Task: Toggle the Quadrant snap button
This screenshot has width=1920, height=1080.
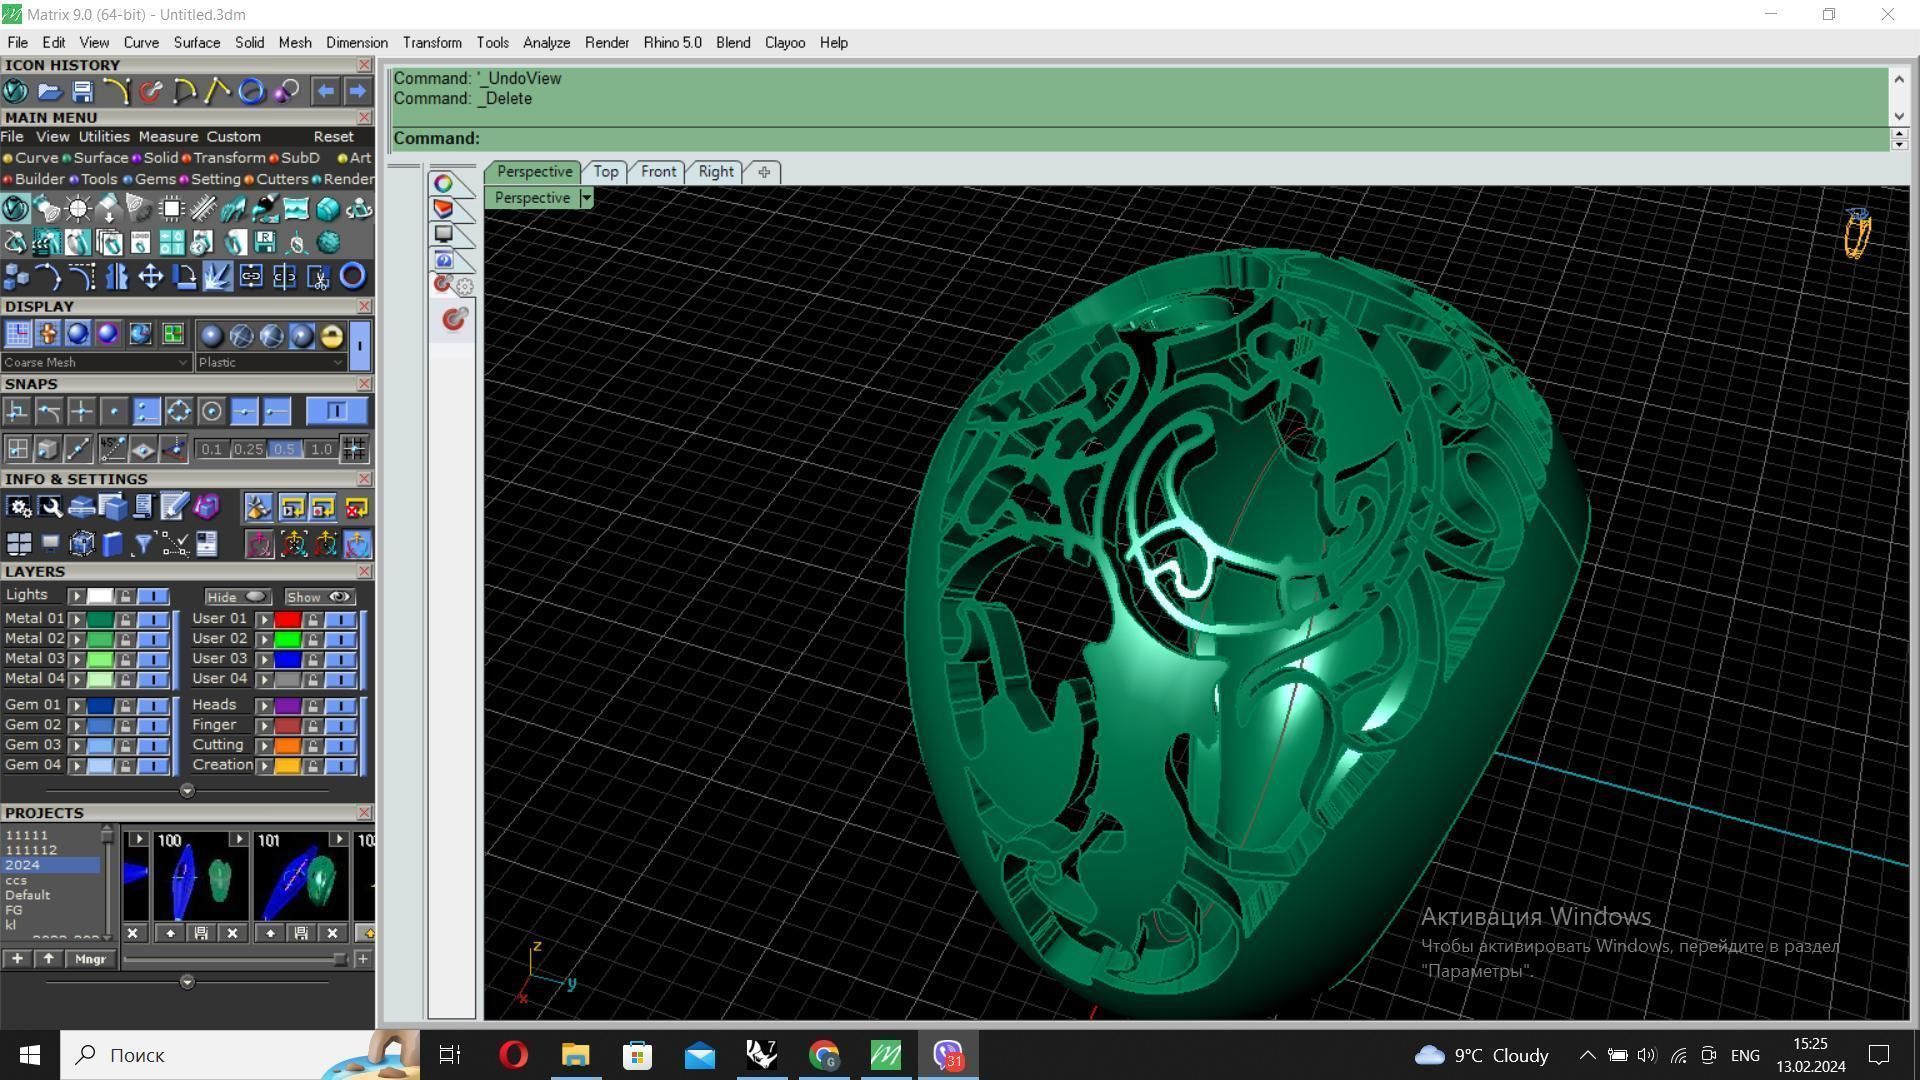Action: click(179, 412)
